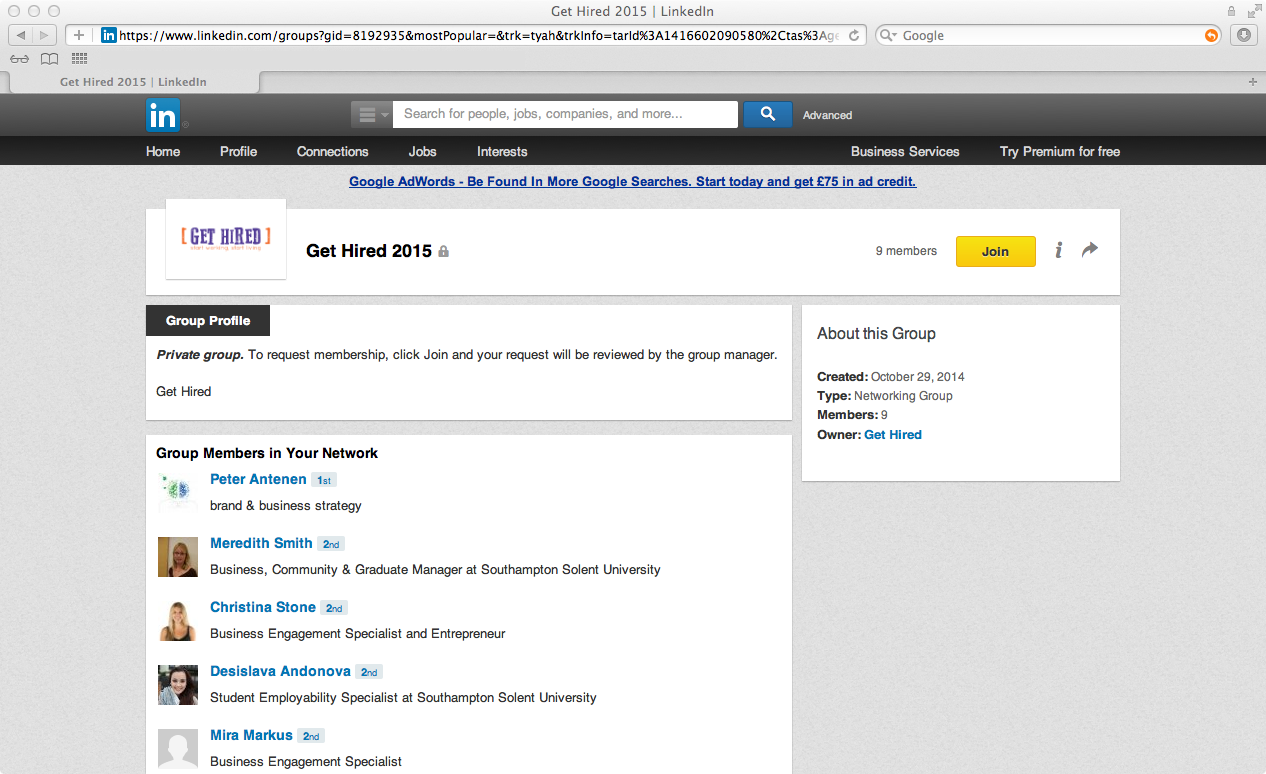This screenshot has height=774, width=1266.
Task: Open Desislava Andonova's profile link
Action: click(280, 671)
